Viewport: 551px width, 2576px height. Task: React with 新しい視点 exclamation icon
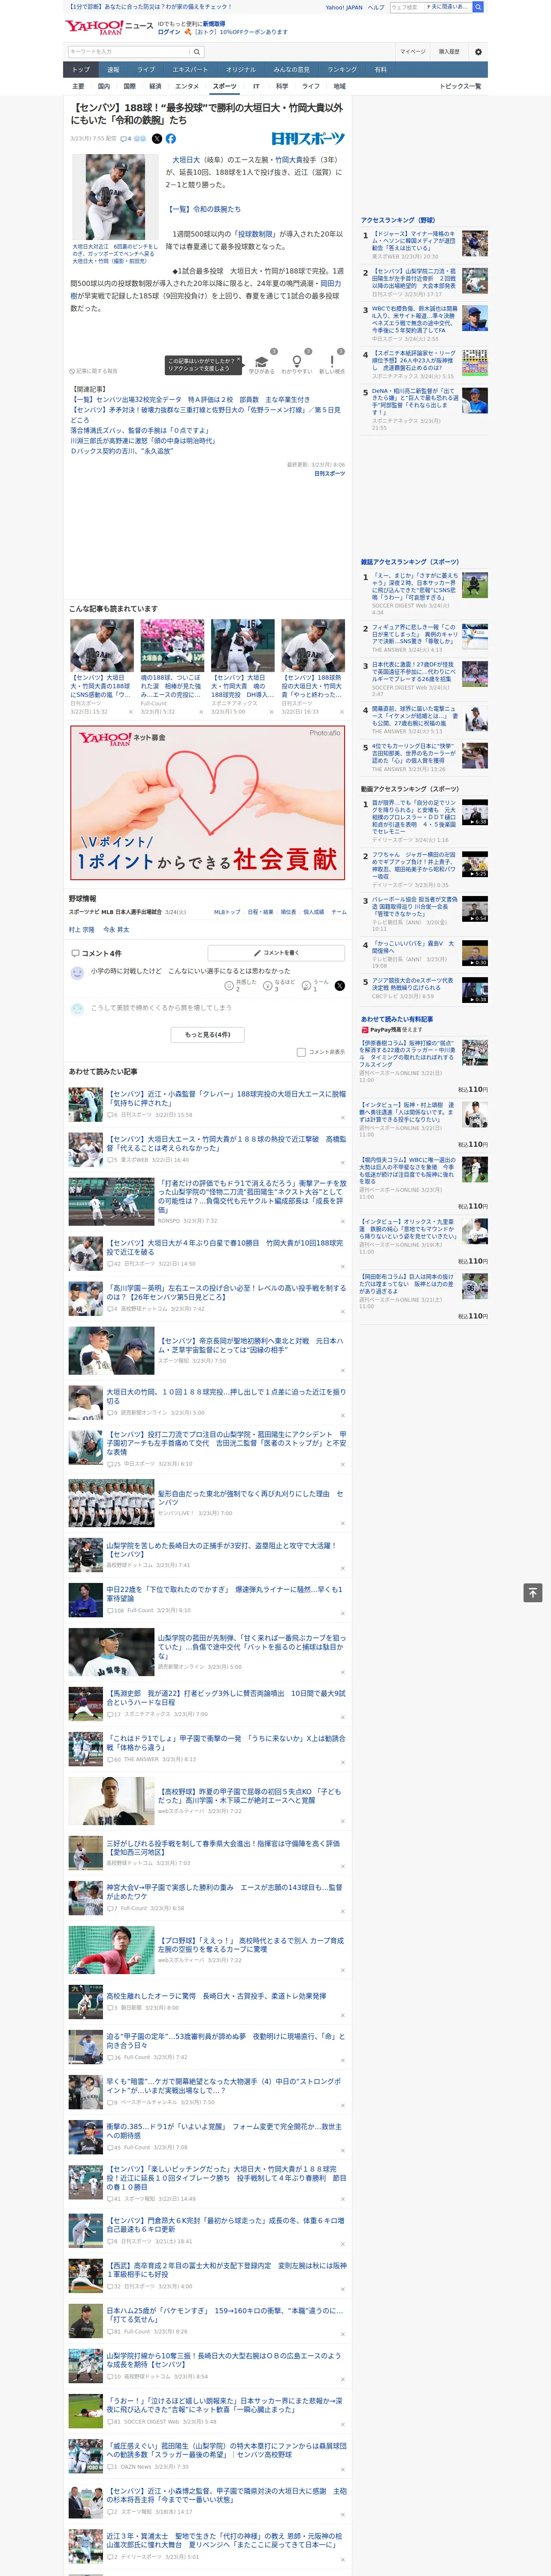pos(332,361)
